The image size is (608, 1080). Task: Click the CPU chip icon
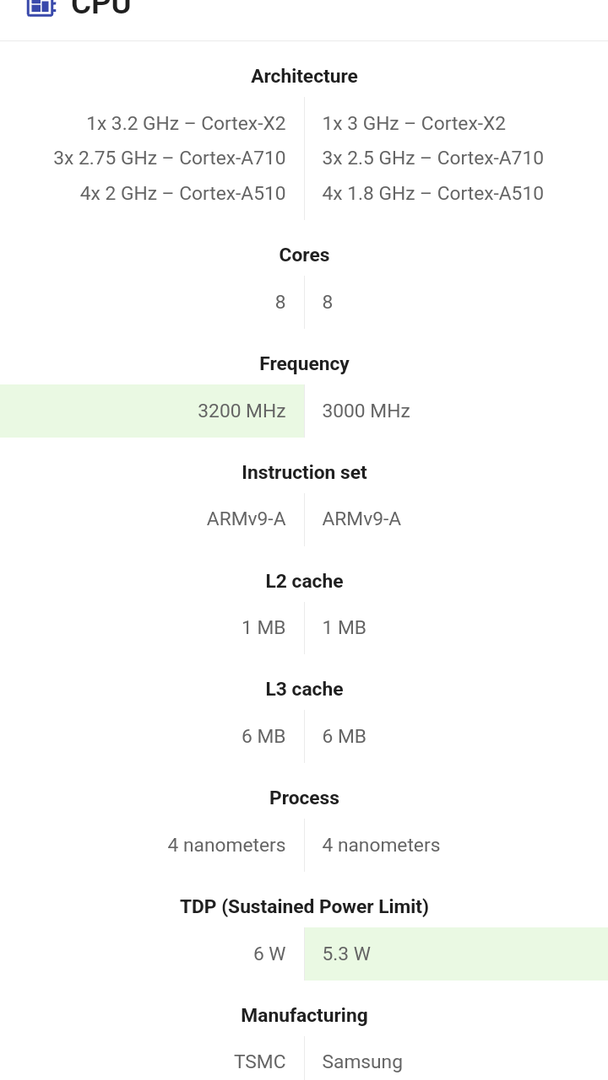[40, 6]
